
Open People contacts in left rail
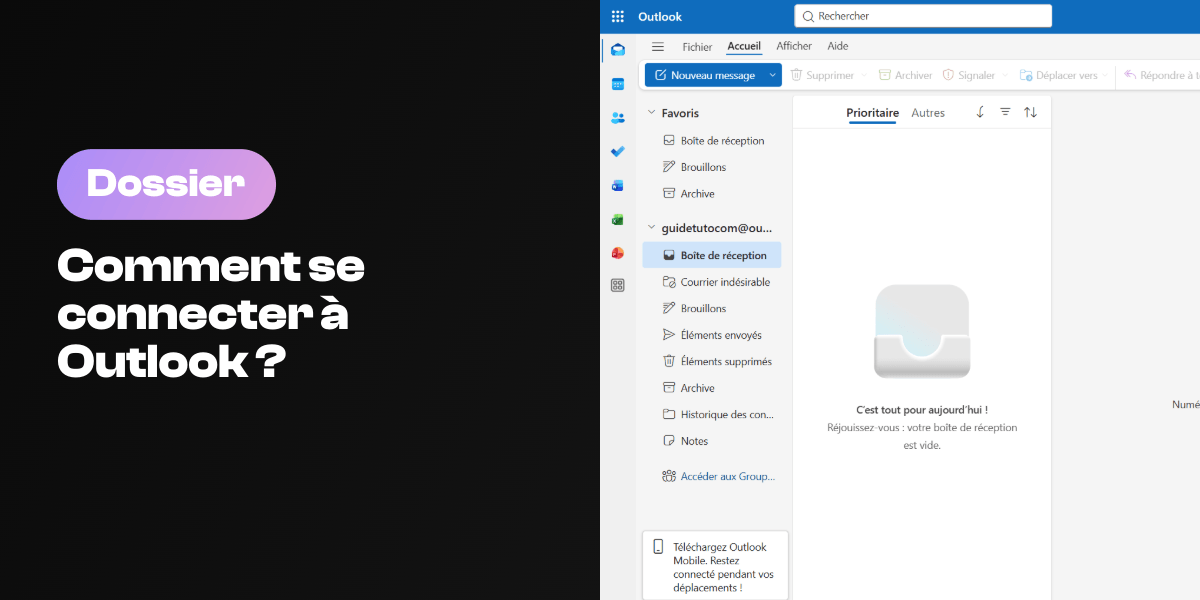[x=618, y=118]
